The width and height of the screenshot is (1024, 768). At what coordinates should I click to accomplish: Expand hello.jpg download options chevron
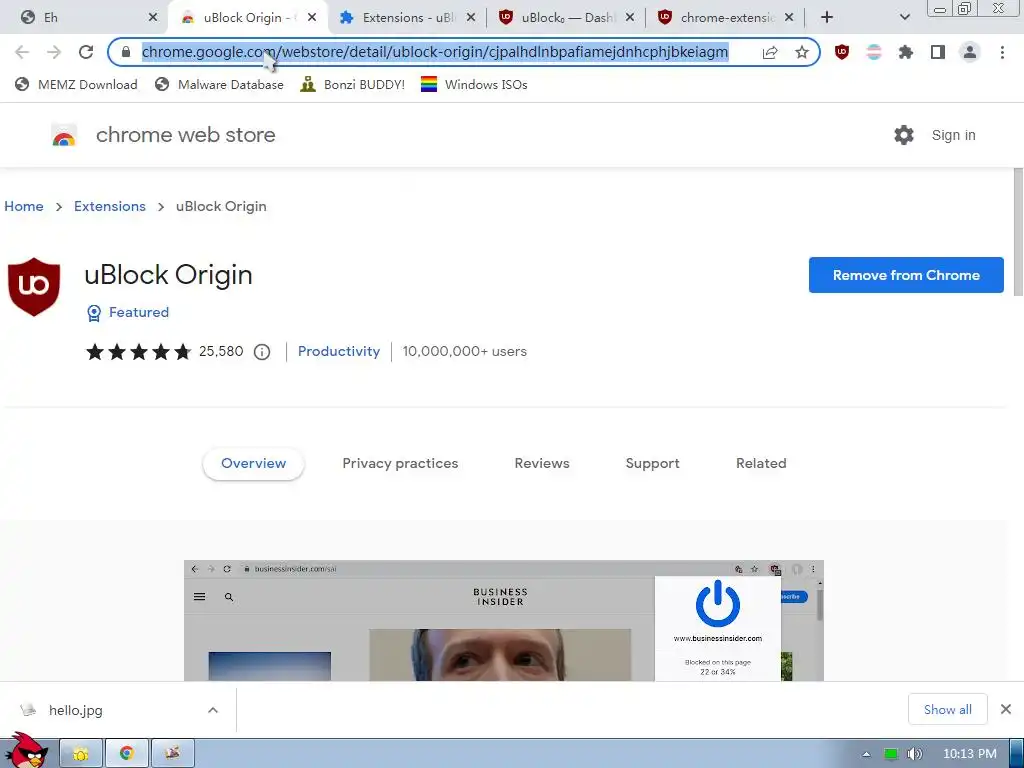pyautogui.click(x=213, y=710)
